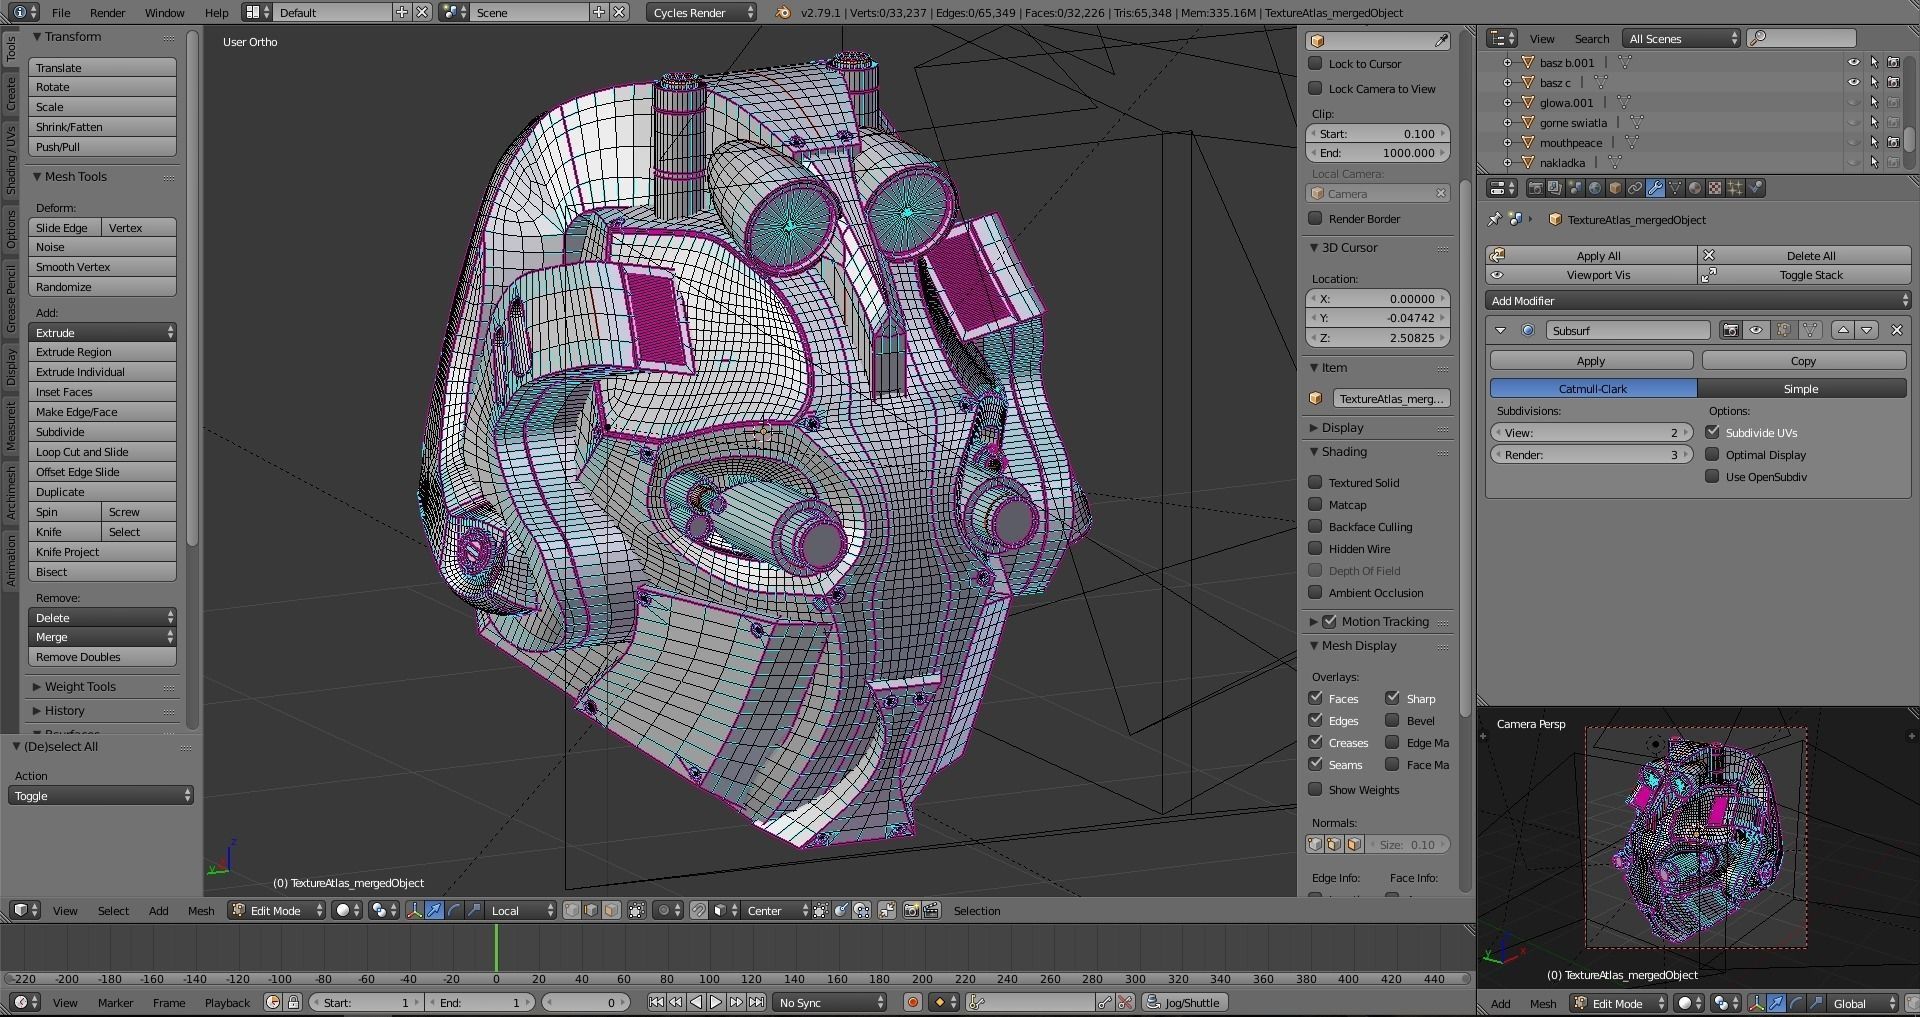Open the Help menu
Screen dimensions: 1920x1017
tap(216, 13)
